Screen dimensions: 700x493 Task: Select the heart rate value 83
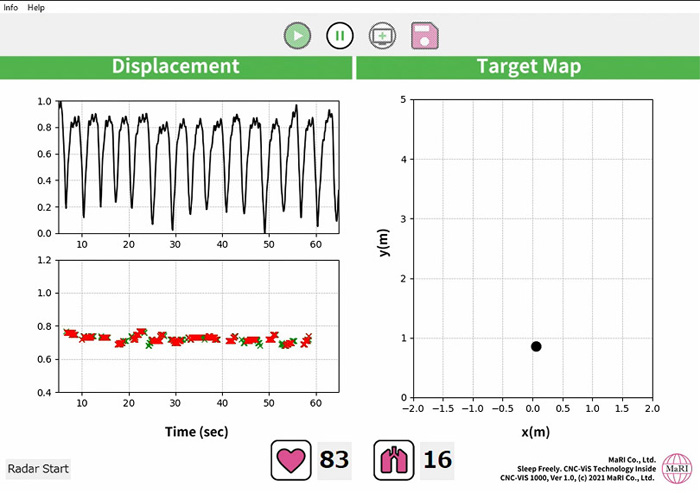click(x=334, y=460)
